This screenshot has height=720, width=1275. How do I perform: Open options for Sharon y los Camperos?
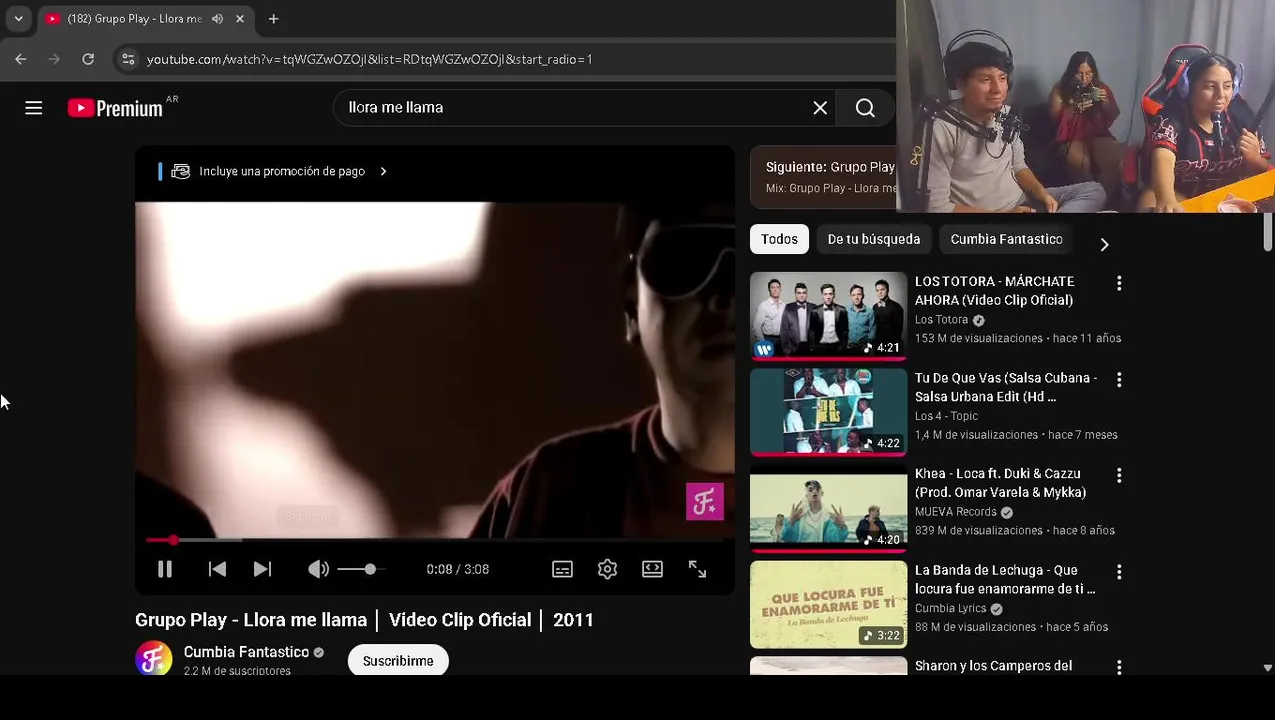click(1119, 667)
